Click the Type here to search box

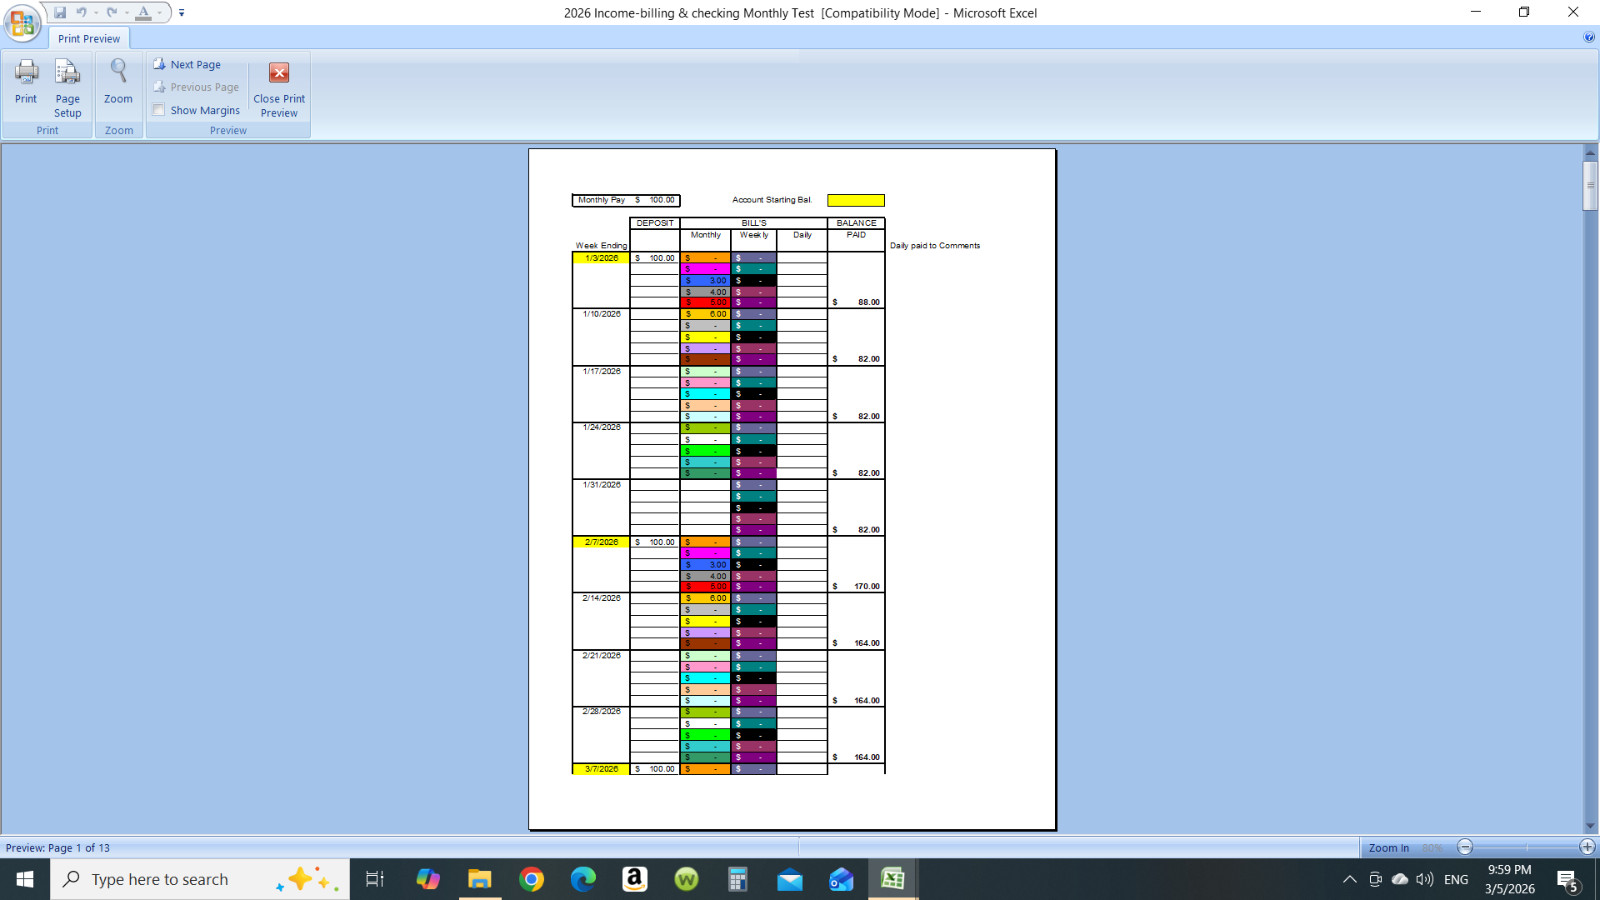coord(200,879)
